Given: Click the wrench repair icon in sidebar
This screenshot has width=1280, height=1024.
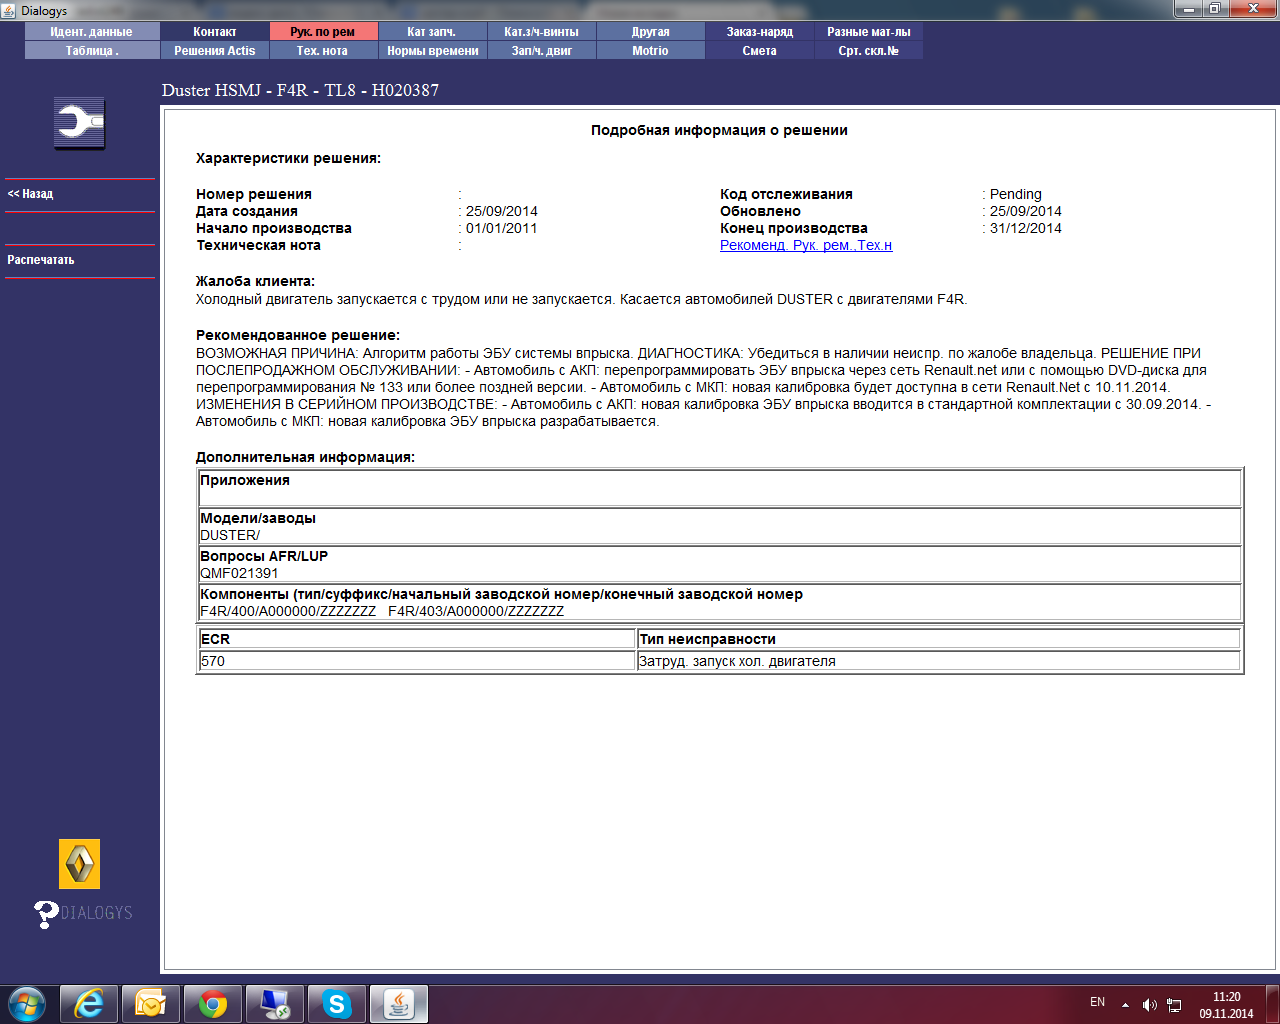Looking at the screenshot, I should [79, 123].
